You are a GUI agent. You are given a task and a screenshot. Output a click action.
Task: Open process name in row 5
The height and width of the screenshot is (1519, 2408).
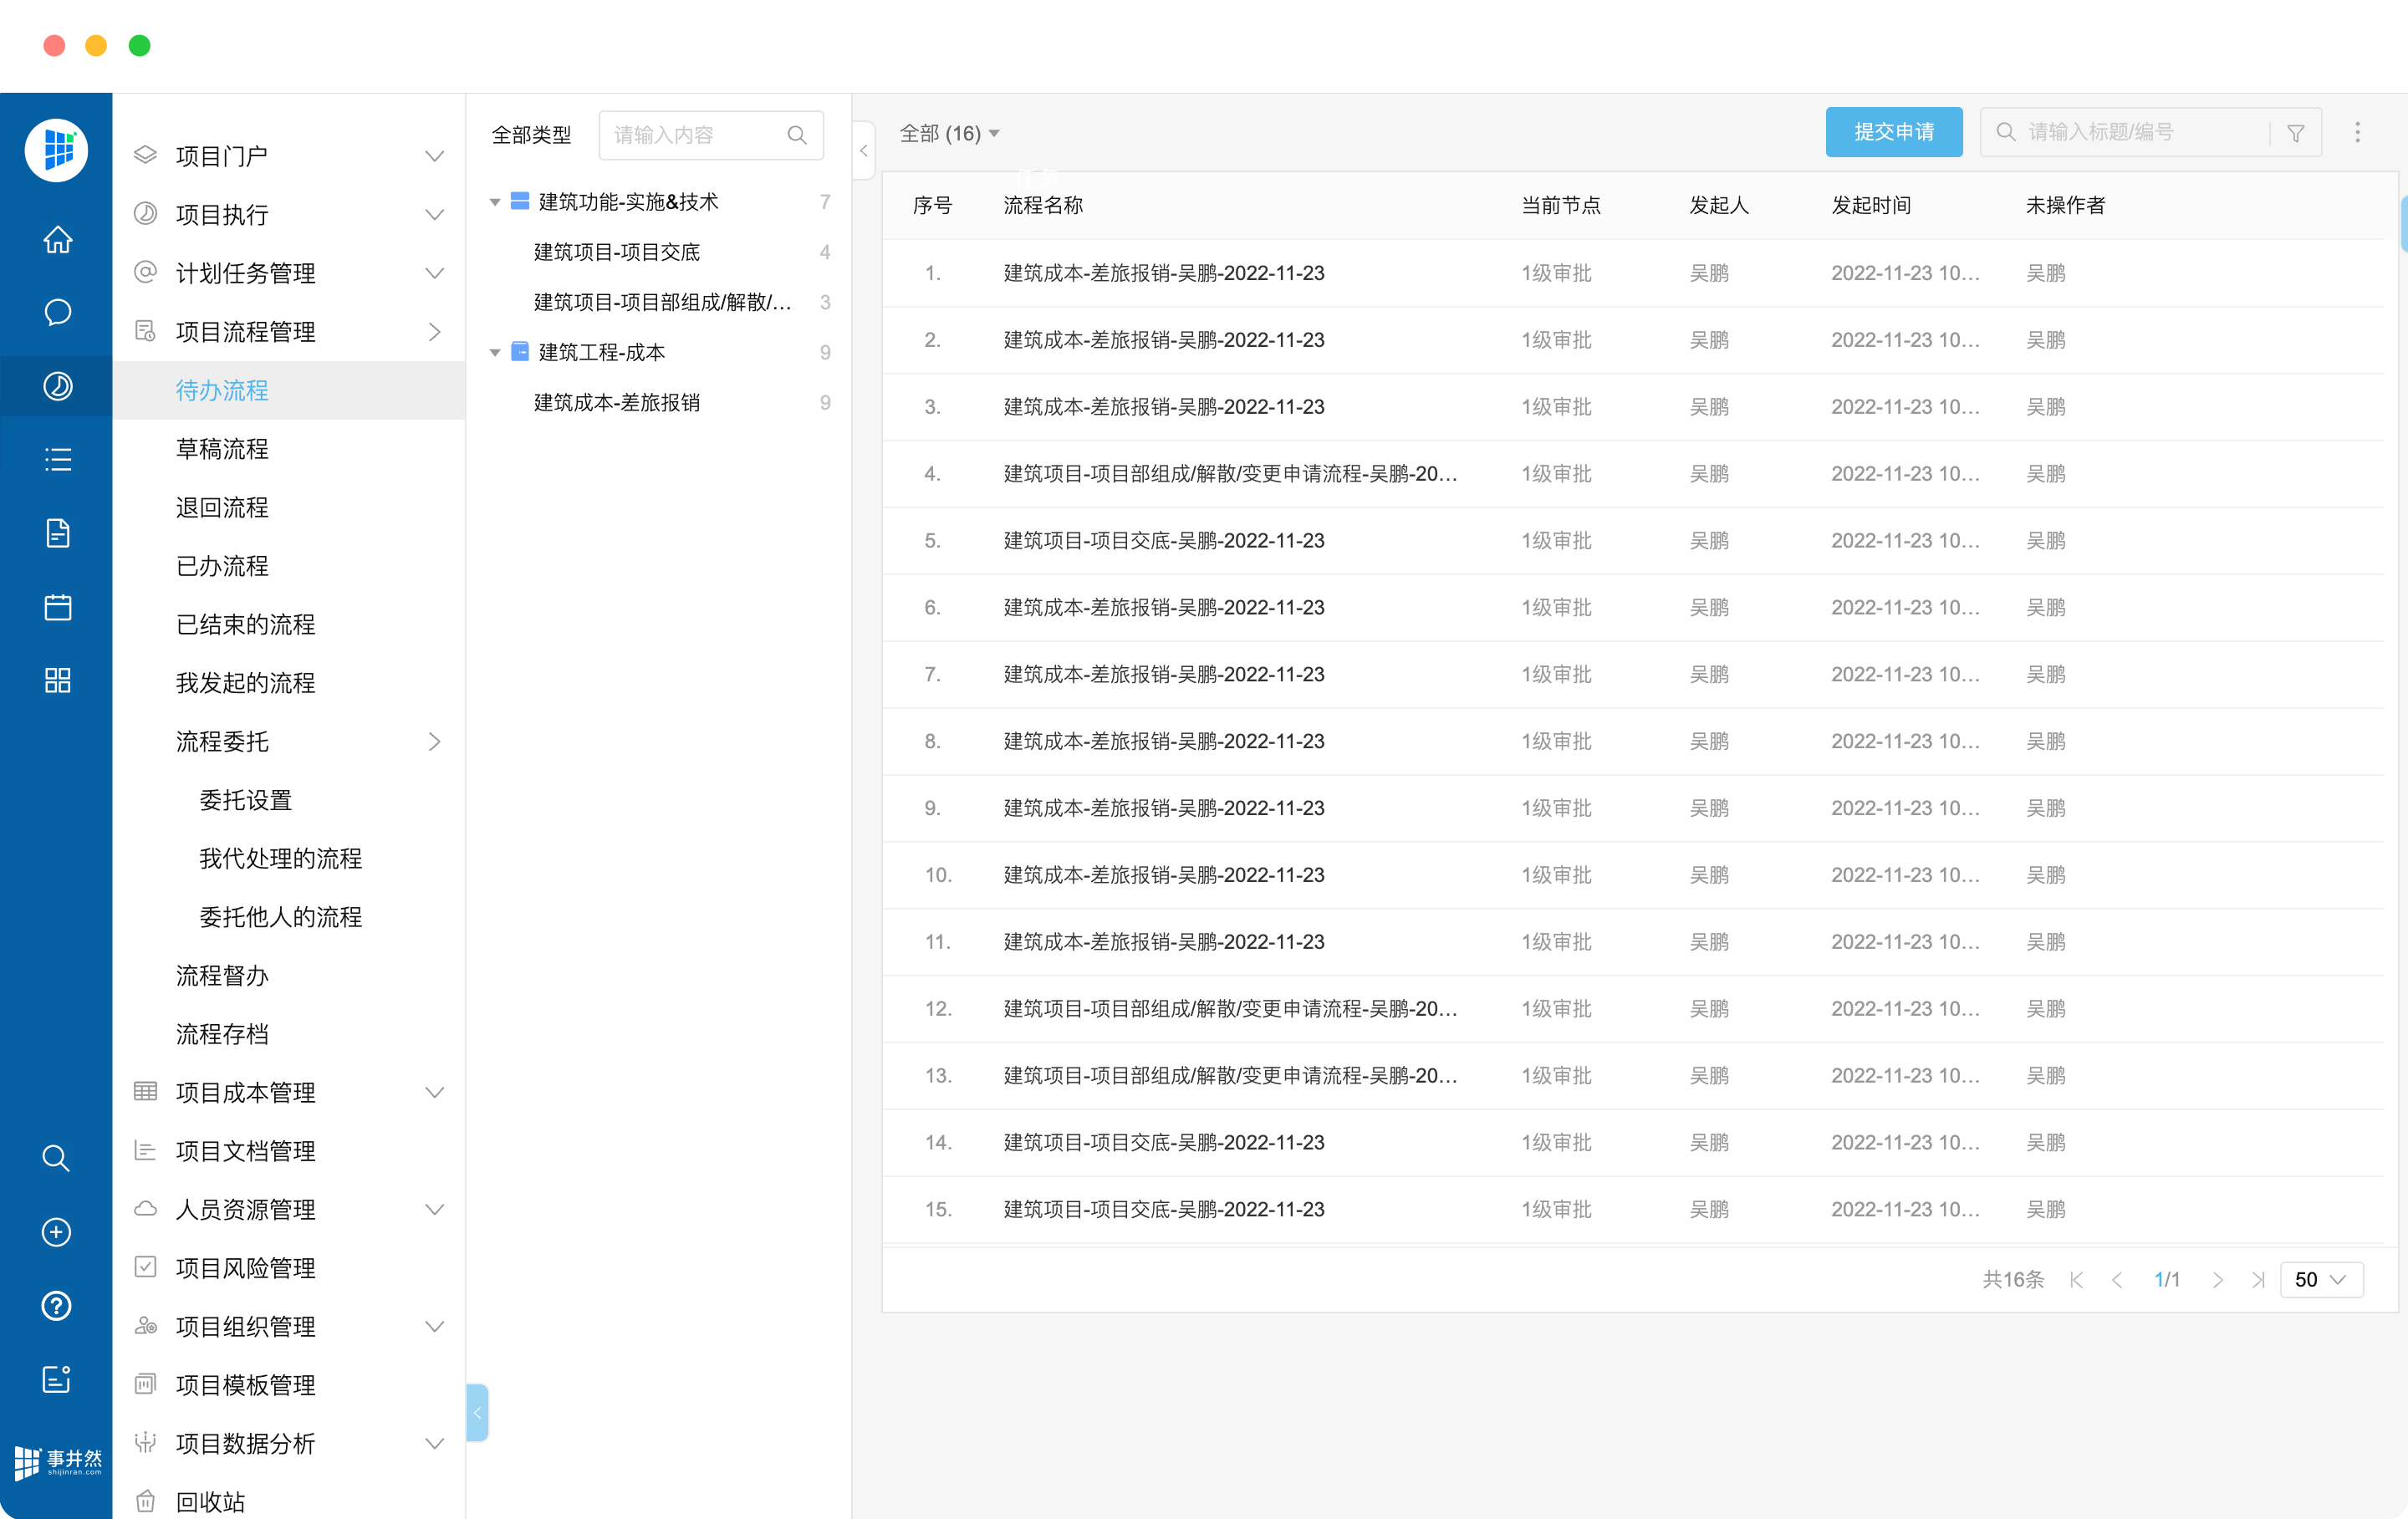(1164, 541)
